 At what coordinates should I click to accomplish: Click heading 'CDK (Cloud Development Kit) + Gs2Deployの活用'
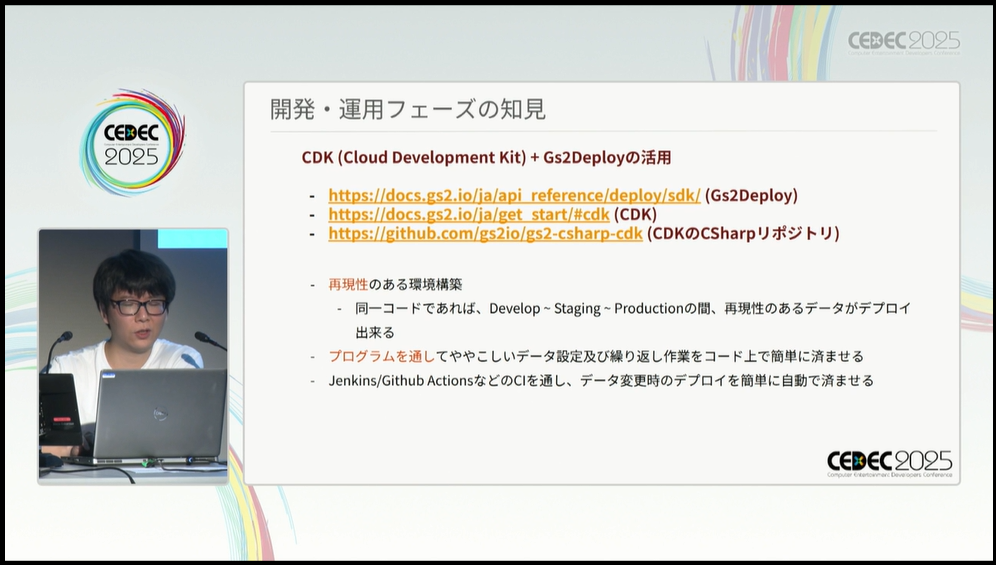click(486, 158)
